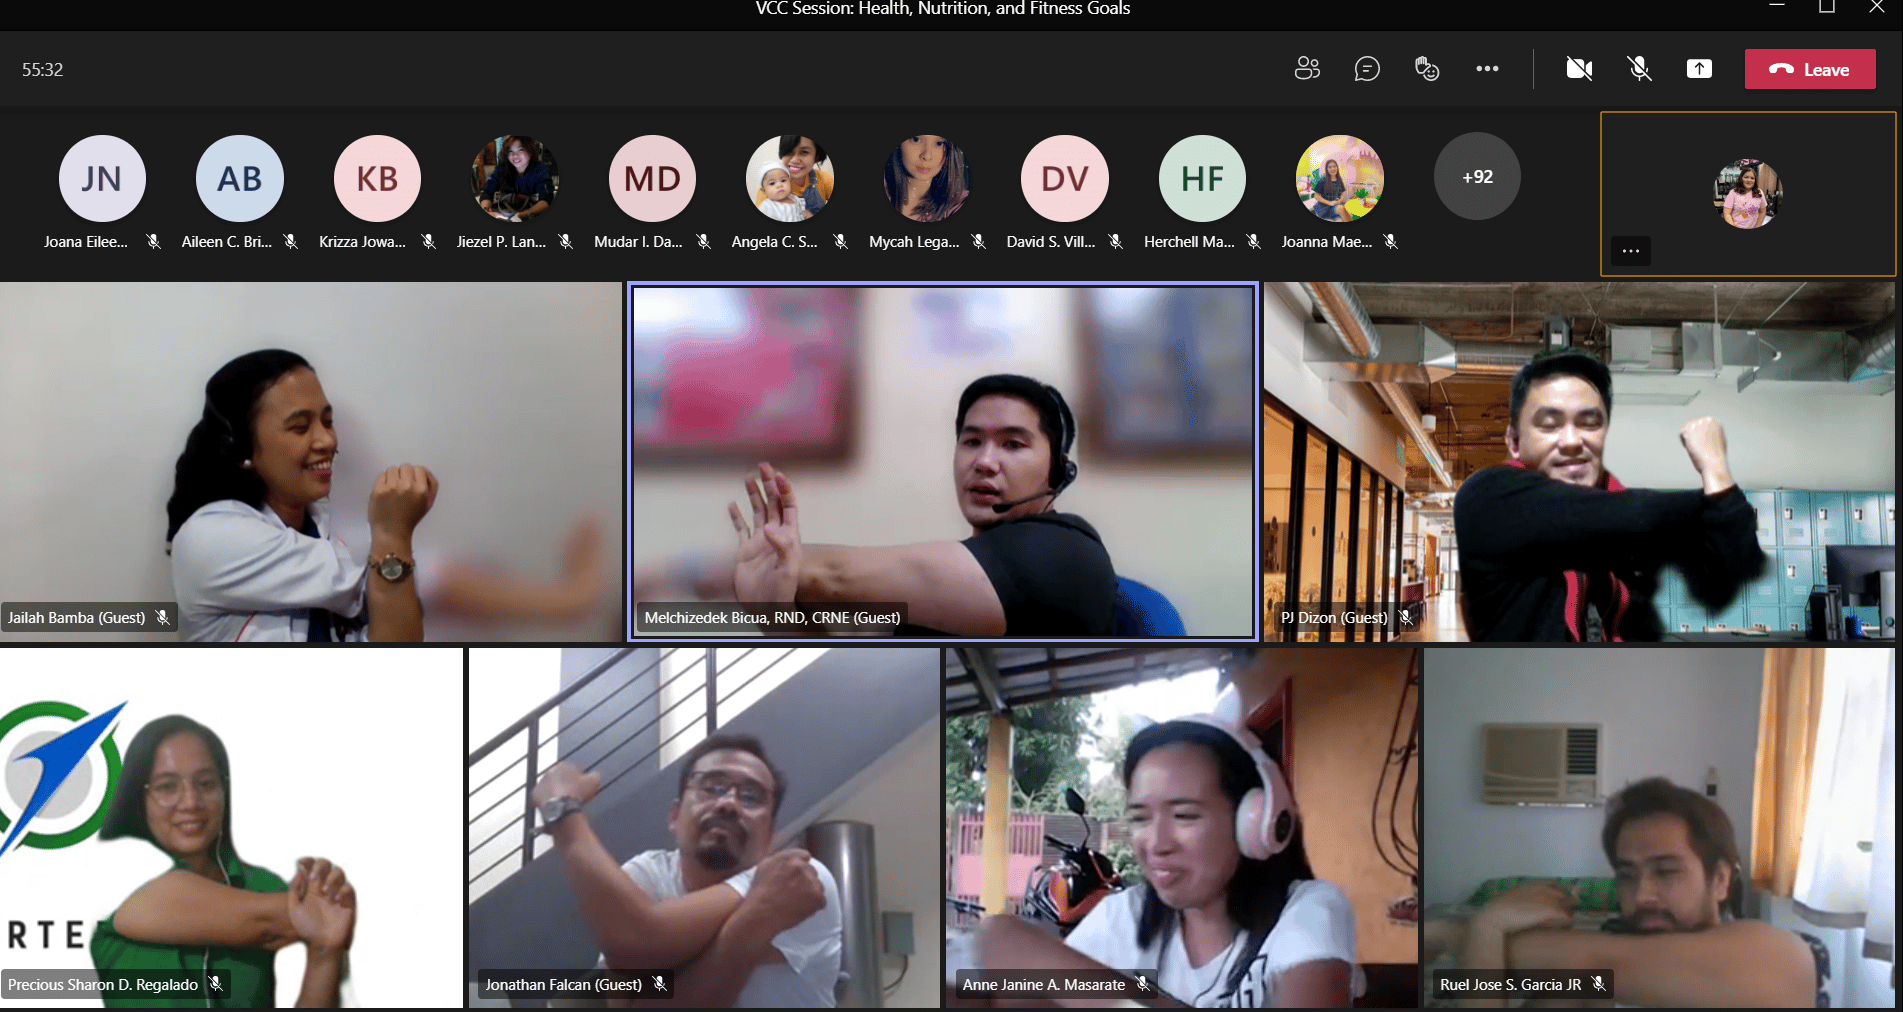Show the participants list
Screen dimensions: 1903x1012
[1307, 68]
